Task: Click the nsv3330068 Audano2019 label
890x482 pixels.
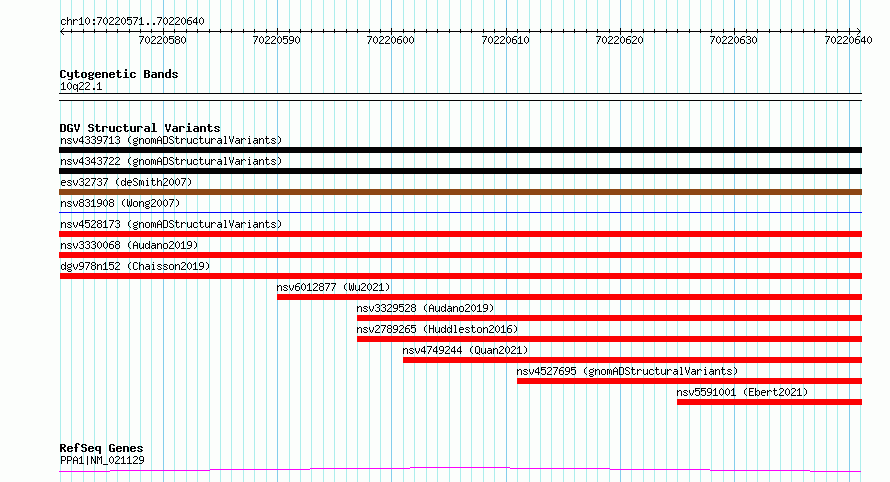Action: (129, 245)
